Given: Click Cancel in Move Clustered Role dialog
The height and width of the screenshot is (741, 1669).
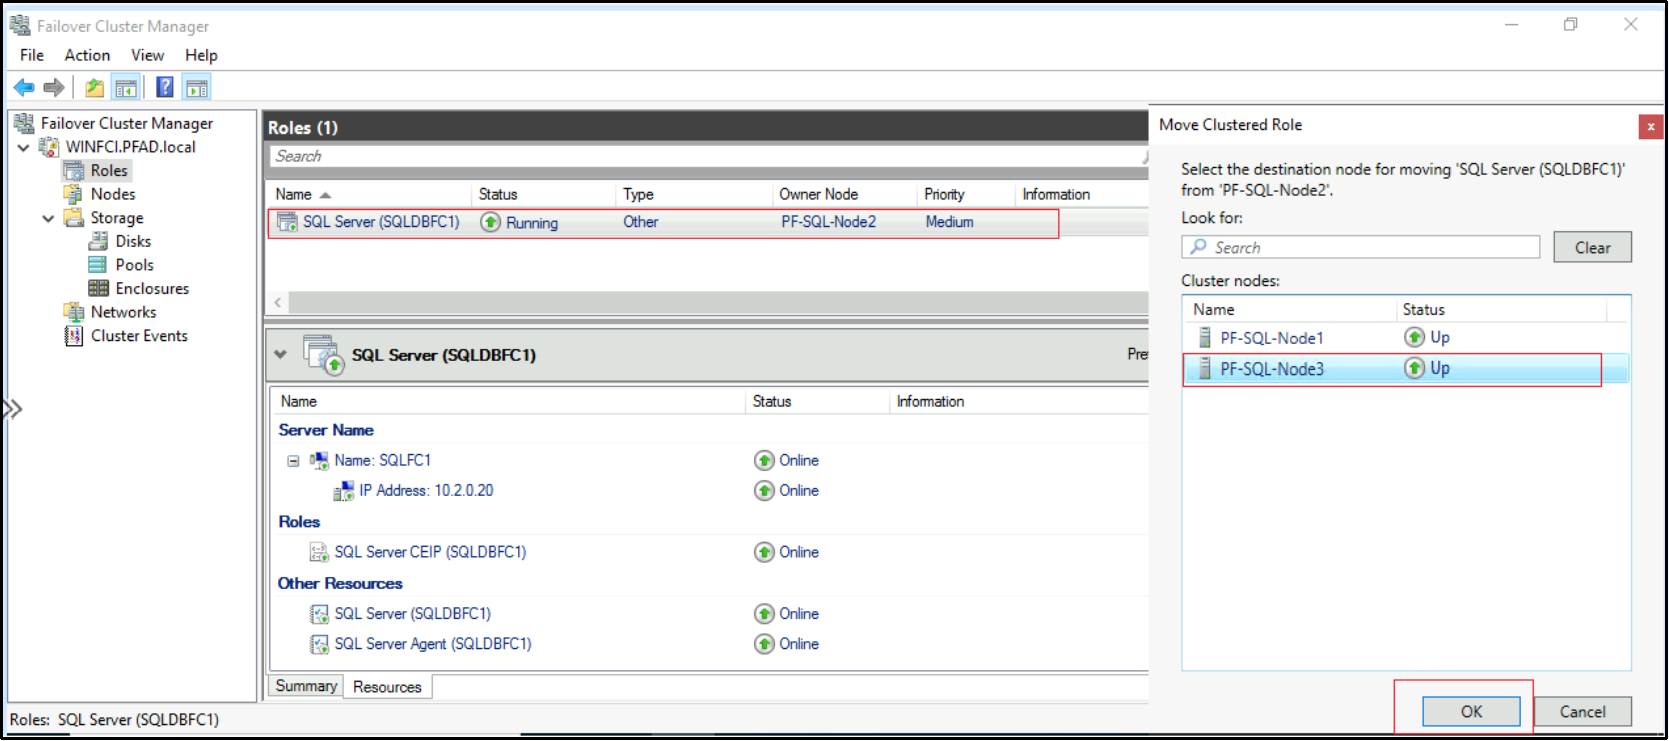Looking at the screenshot, I should [x=1582, y=712].
